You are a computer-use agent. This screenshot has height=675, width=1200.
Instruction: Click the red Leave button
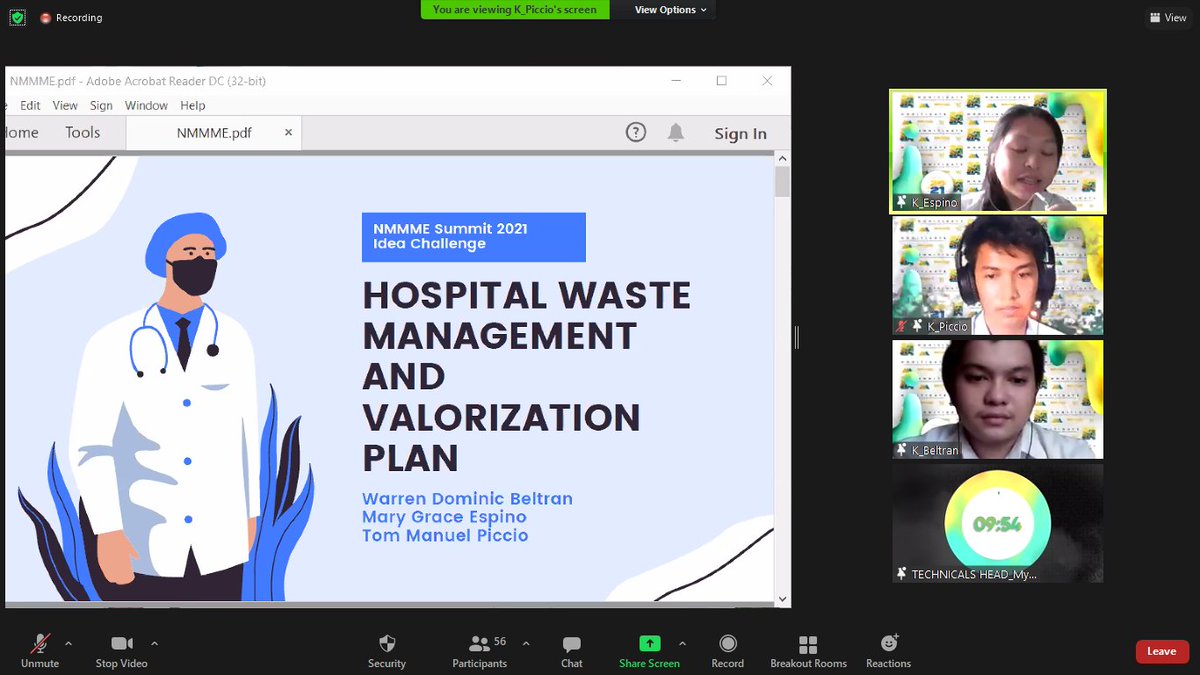(1162, 651)
